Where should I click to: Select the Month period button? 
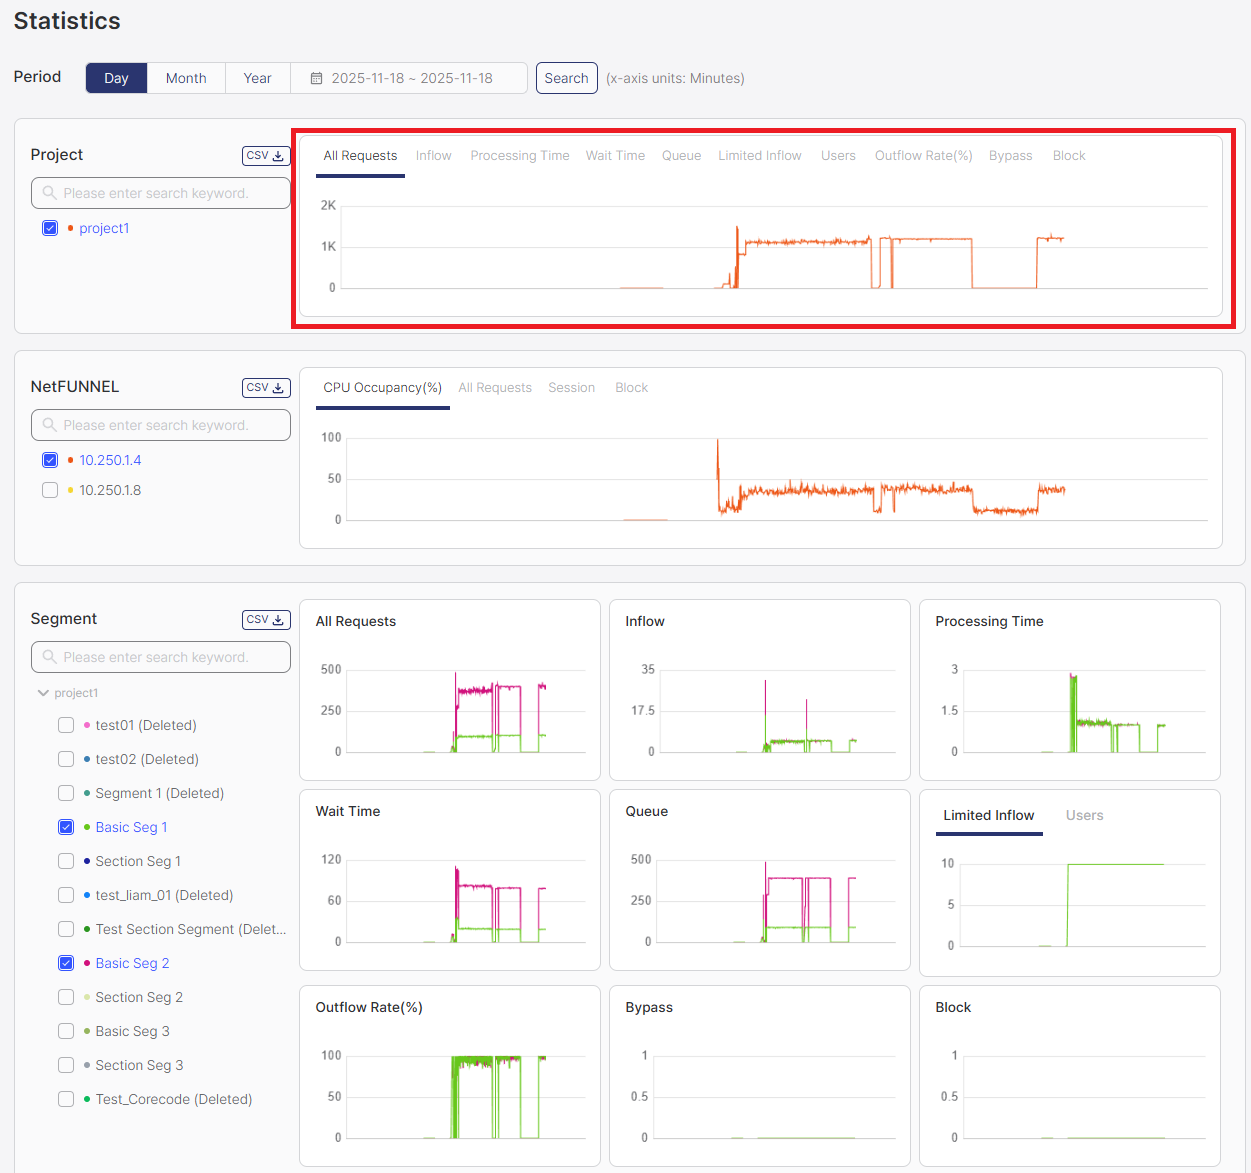pos(186,78)
